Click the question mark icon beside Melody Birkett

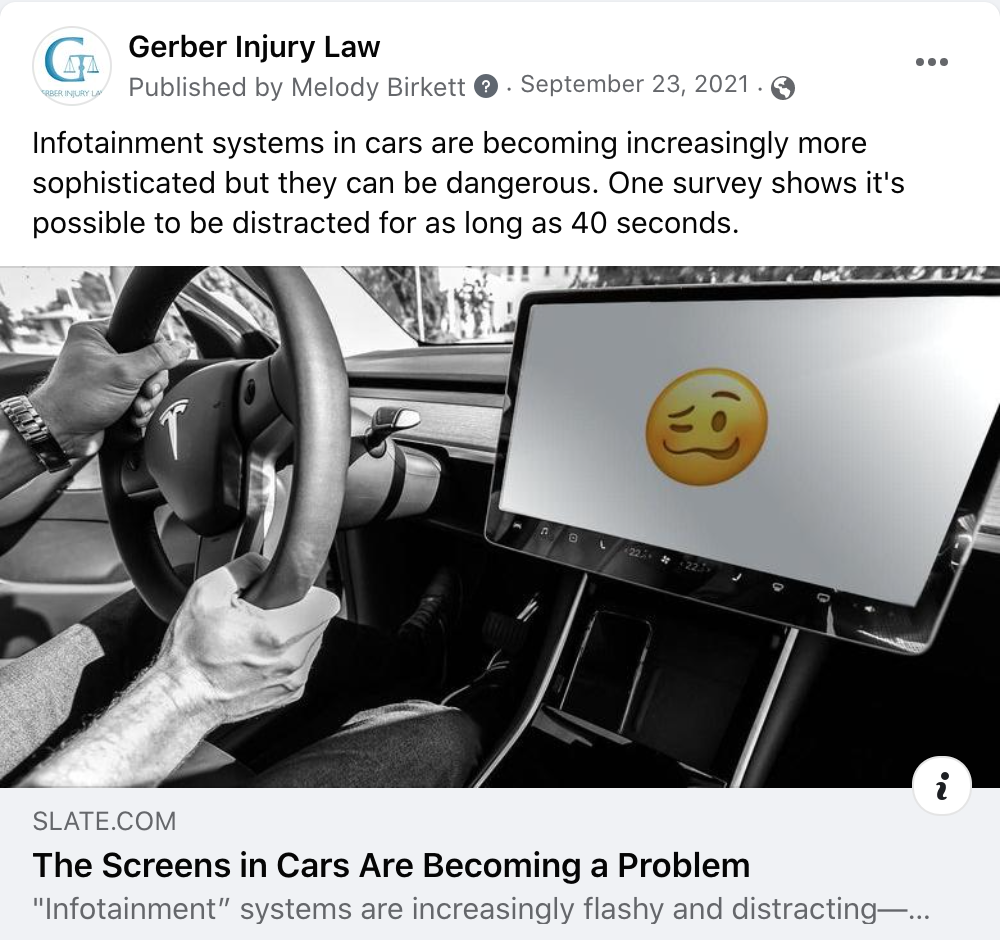click(x=486, y=86)
